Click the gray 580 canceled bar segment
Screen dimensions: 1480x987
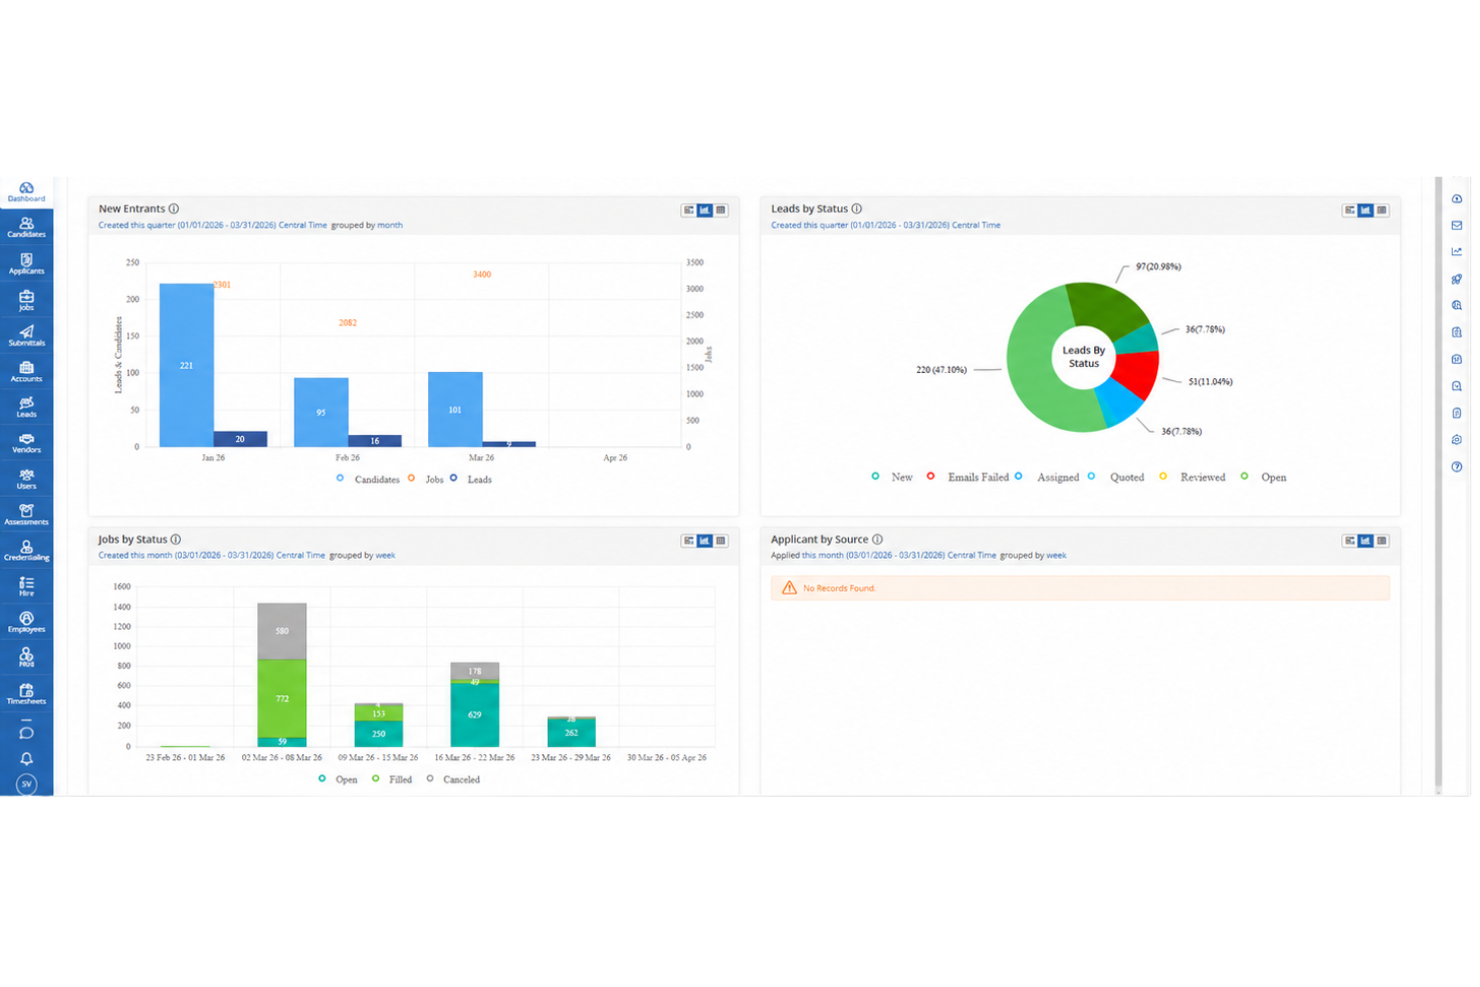click(x=282, y=631)
